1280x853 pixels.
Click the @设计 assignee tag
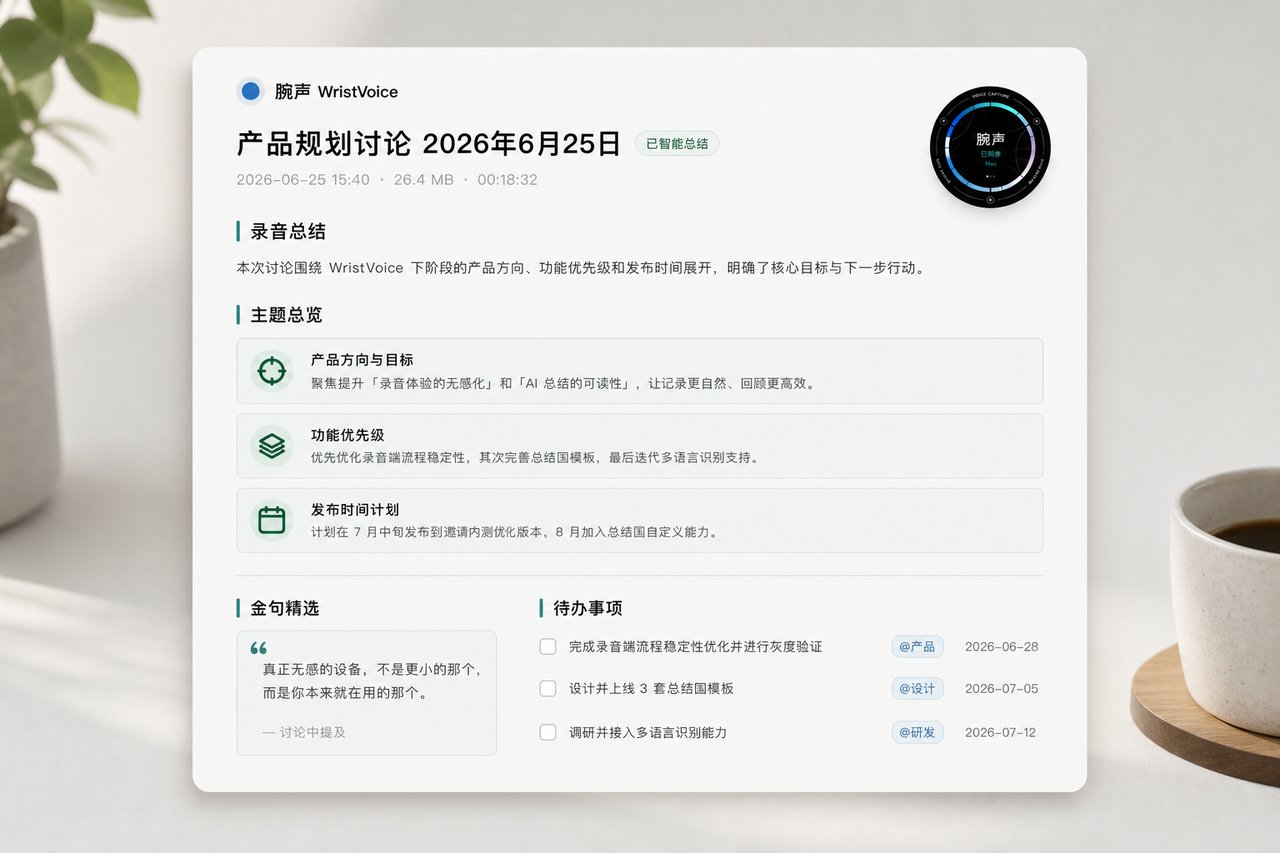[917, 688]
